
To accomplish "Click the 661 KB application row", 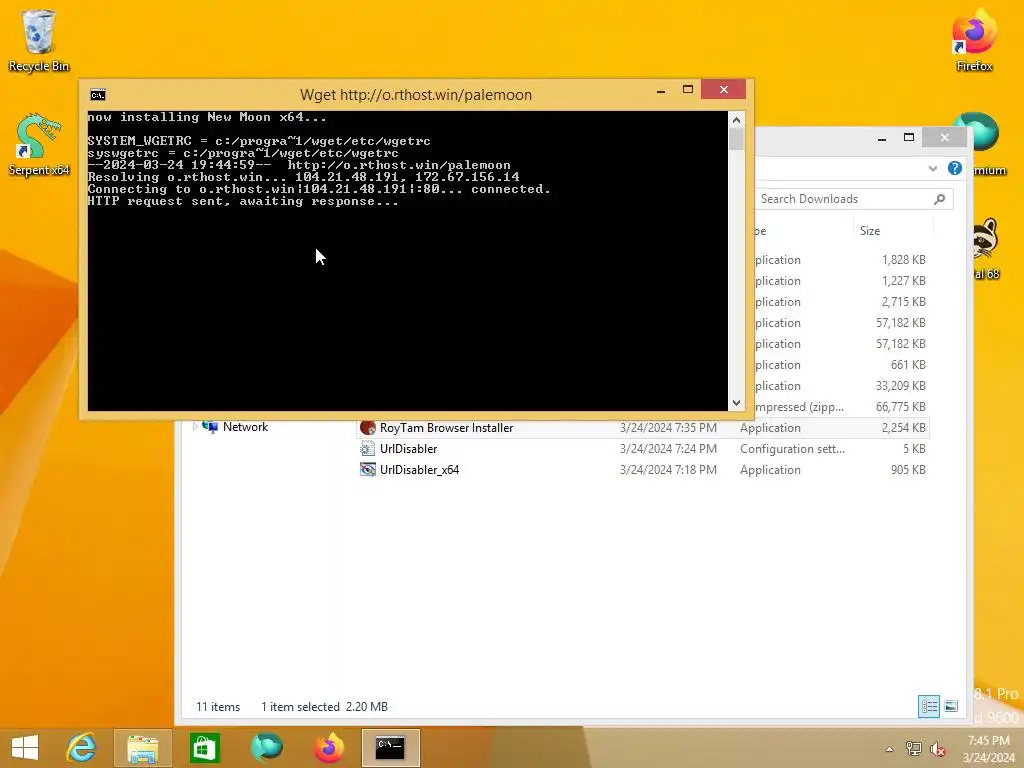I will pos(842,365).
